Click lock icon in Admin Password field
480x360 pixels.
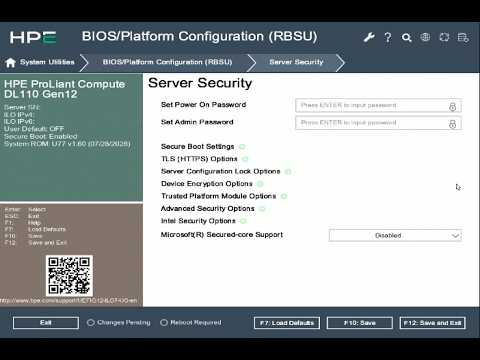point(452,124)
